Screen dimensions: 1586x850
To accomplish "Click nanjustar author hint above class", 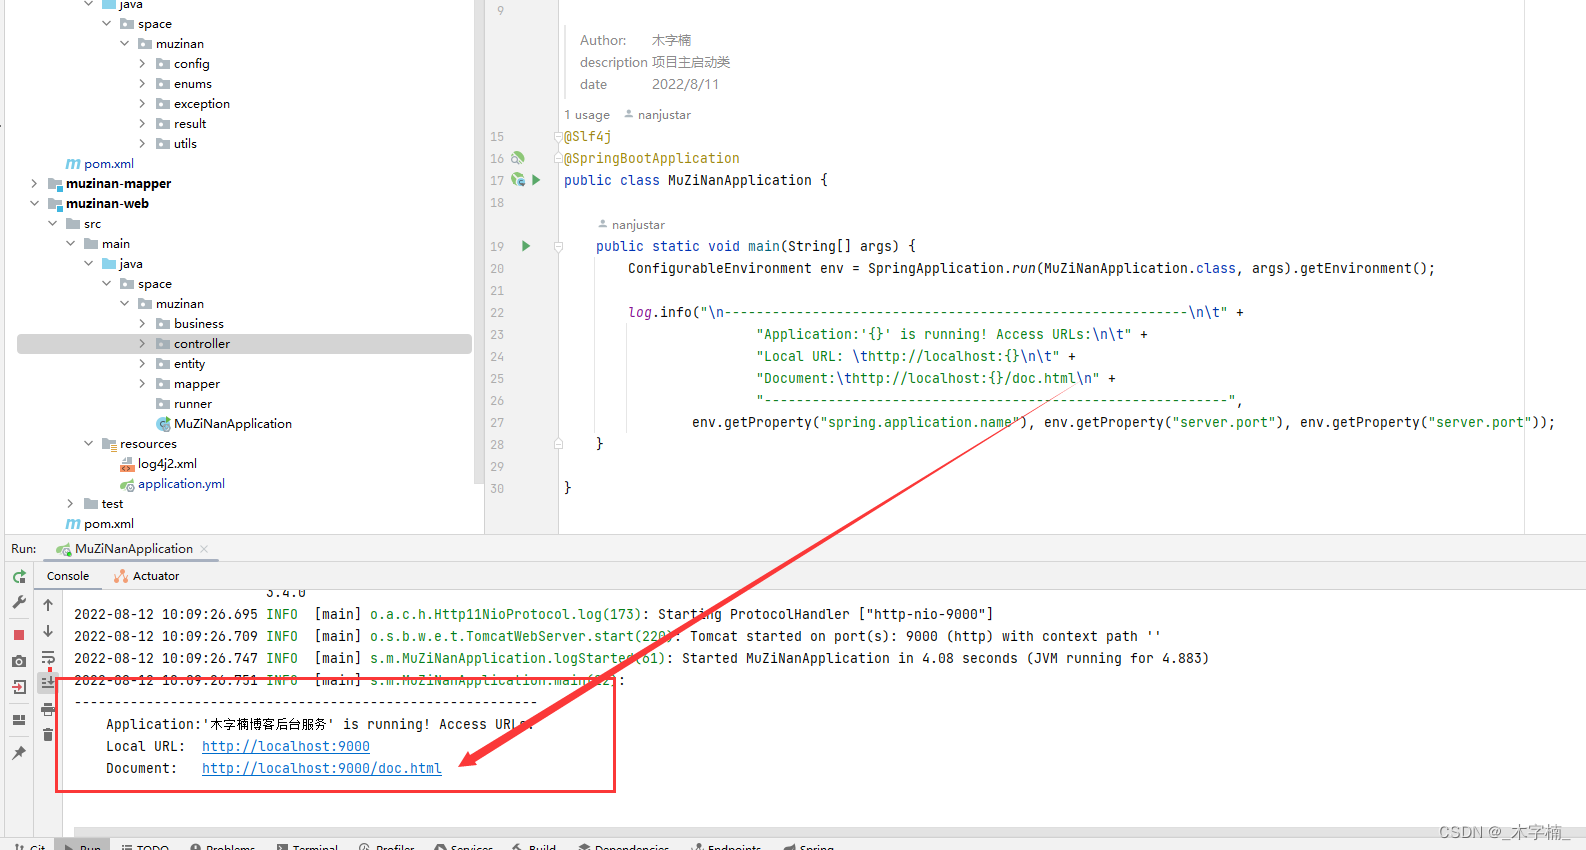I will point(657,115).
